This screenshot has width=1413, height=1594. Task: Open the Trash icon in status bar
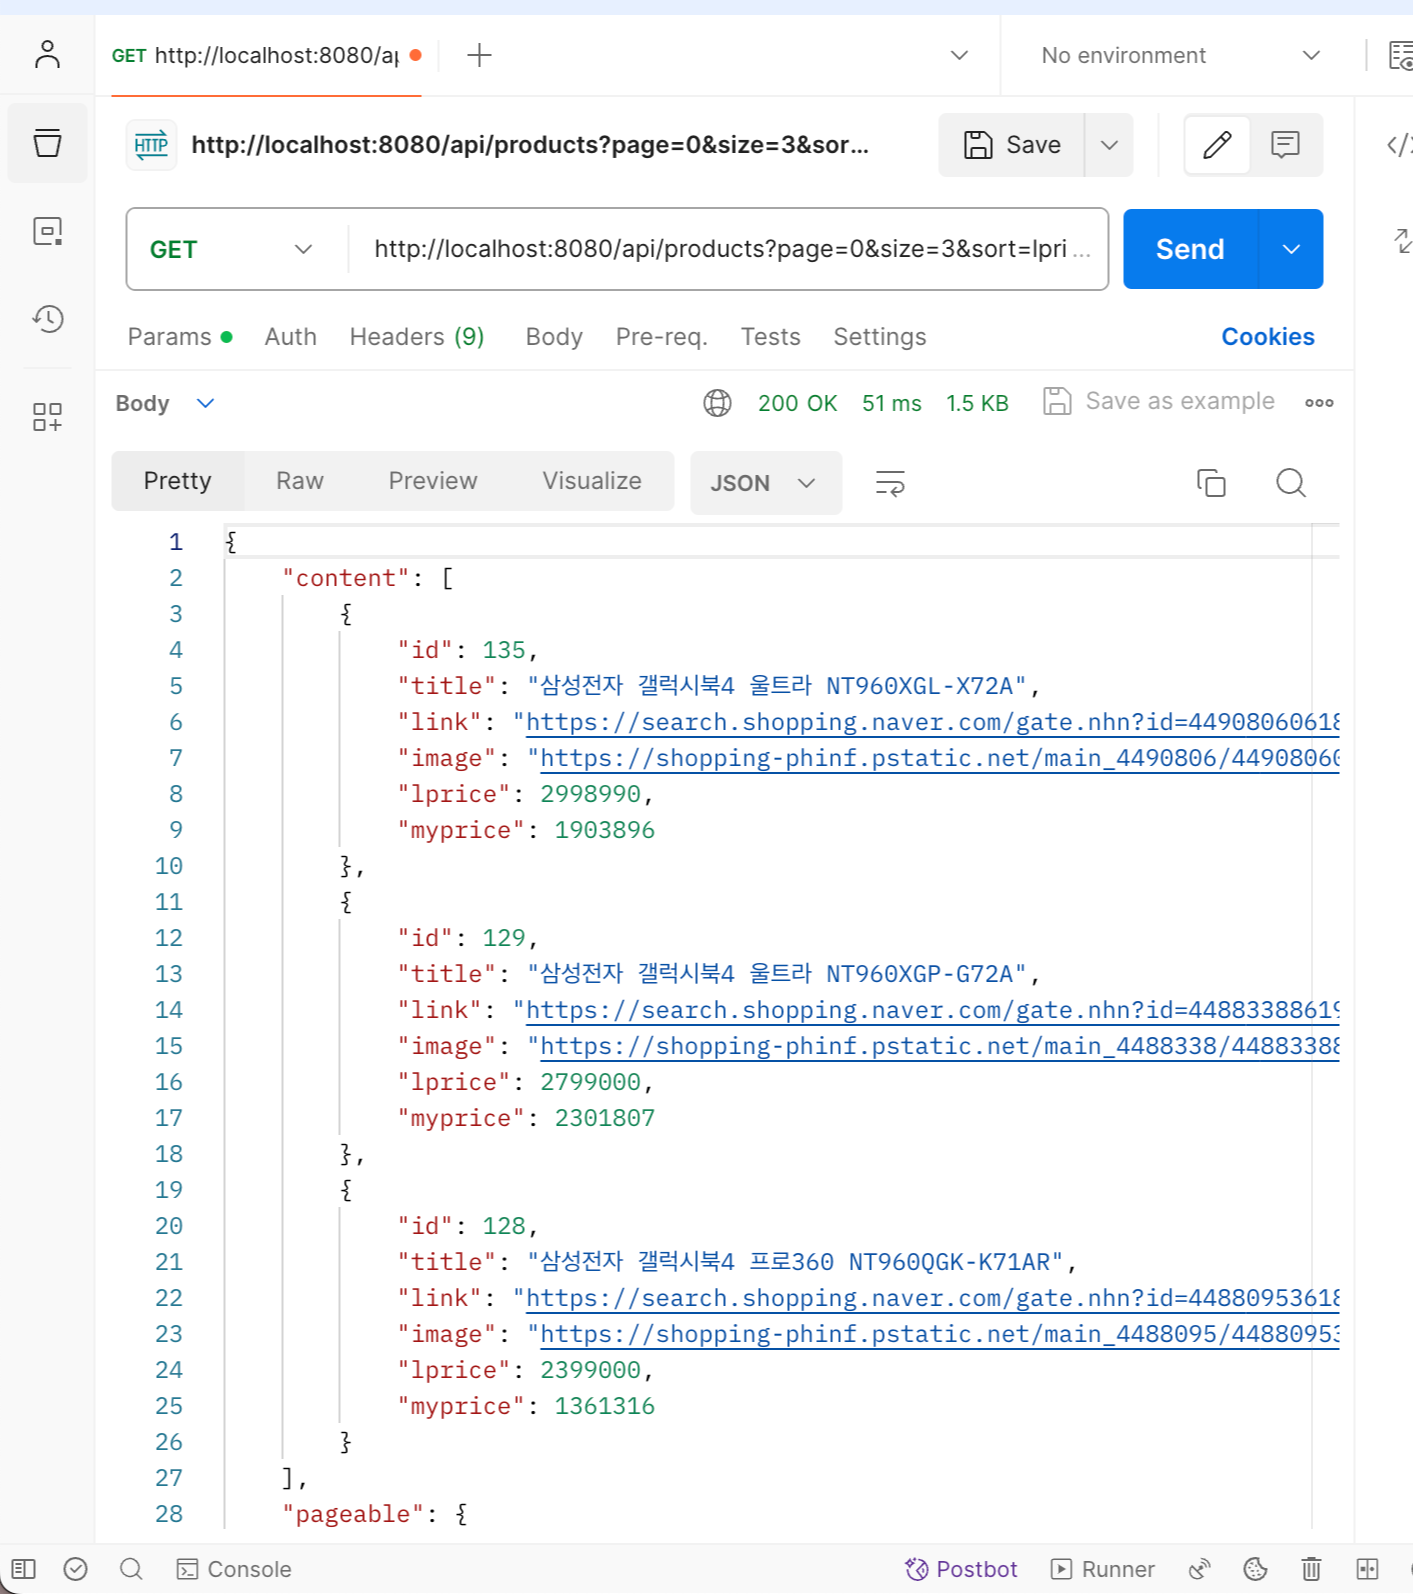tap(1311, 1569)
